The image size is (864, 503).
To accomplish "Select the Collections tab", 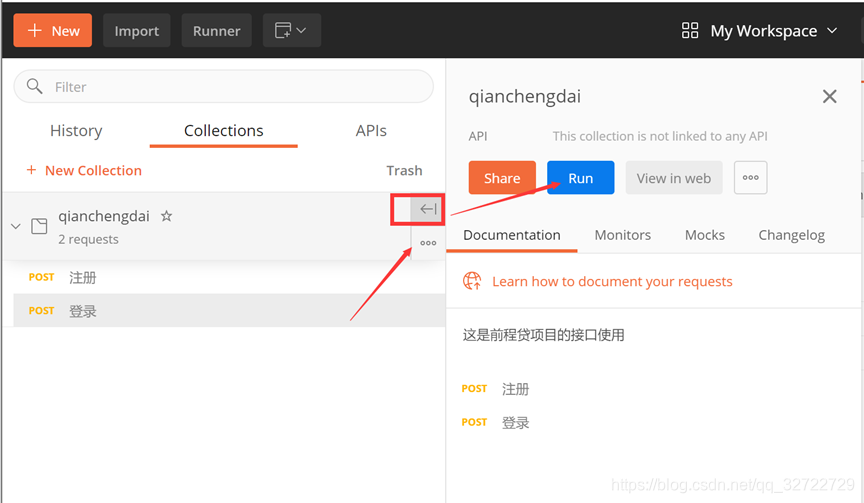I will (x=224, y=131).
